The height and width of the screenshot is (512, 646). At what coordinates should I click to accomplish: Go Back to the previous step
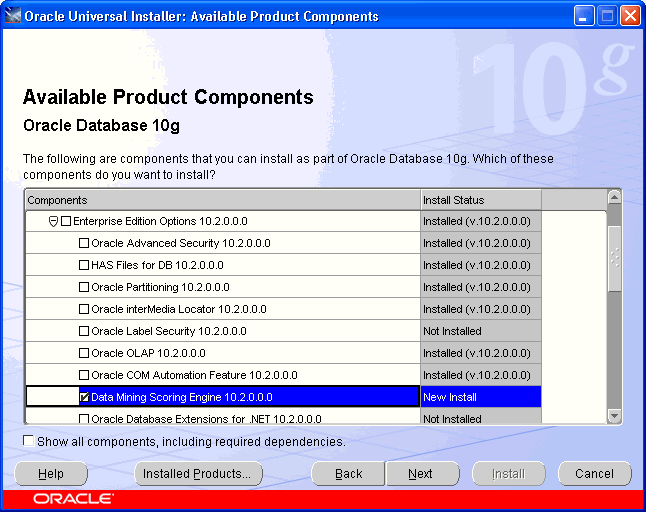348,474
